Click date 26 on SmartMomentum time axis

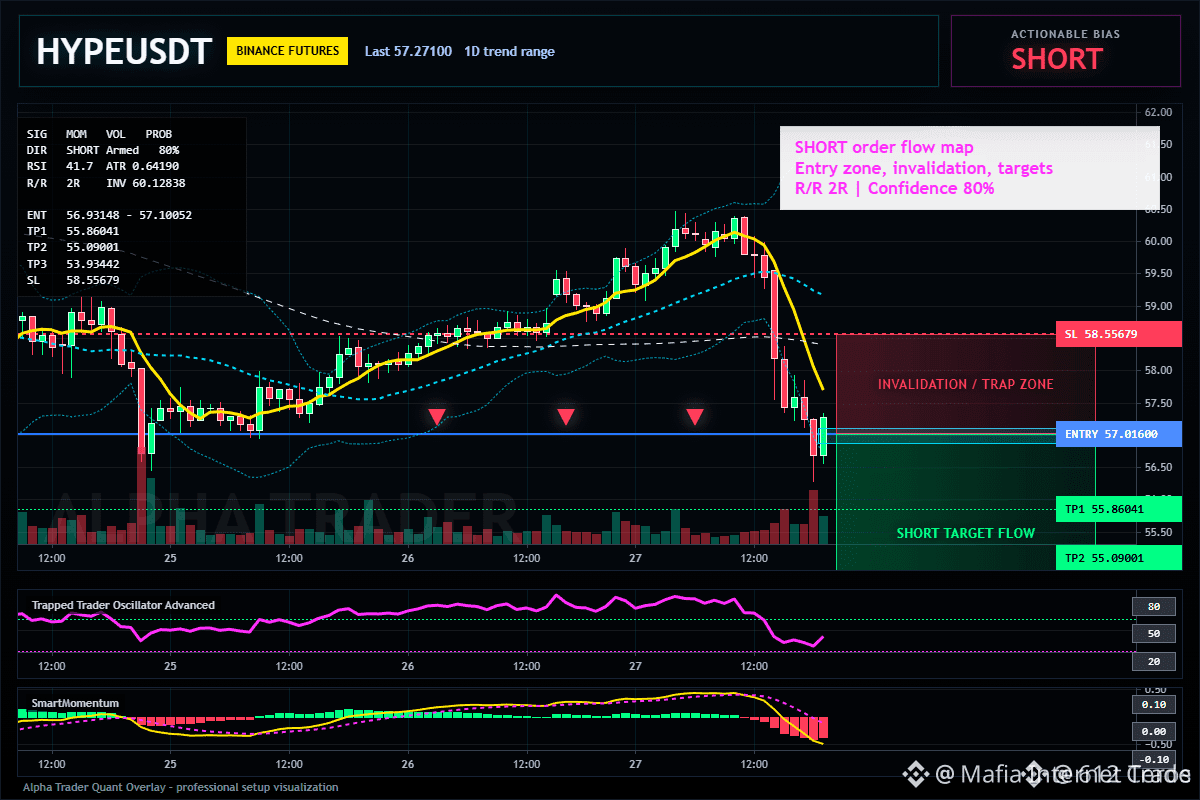(x=408, y=763)
